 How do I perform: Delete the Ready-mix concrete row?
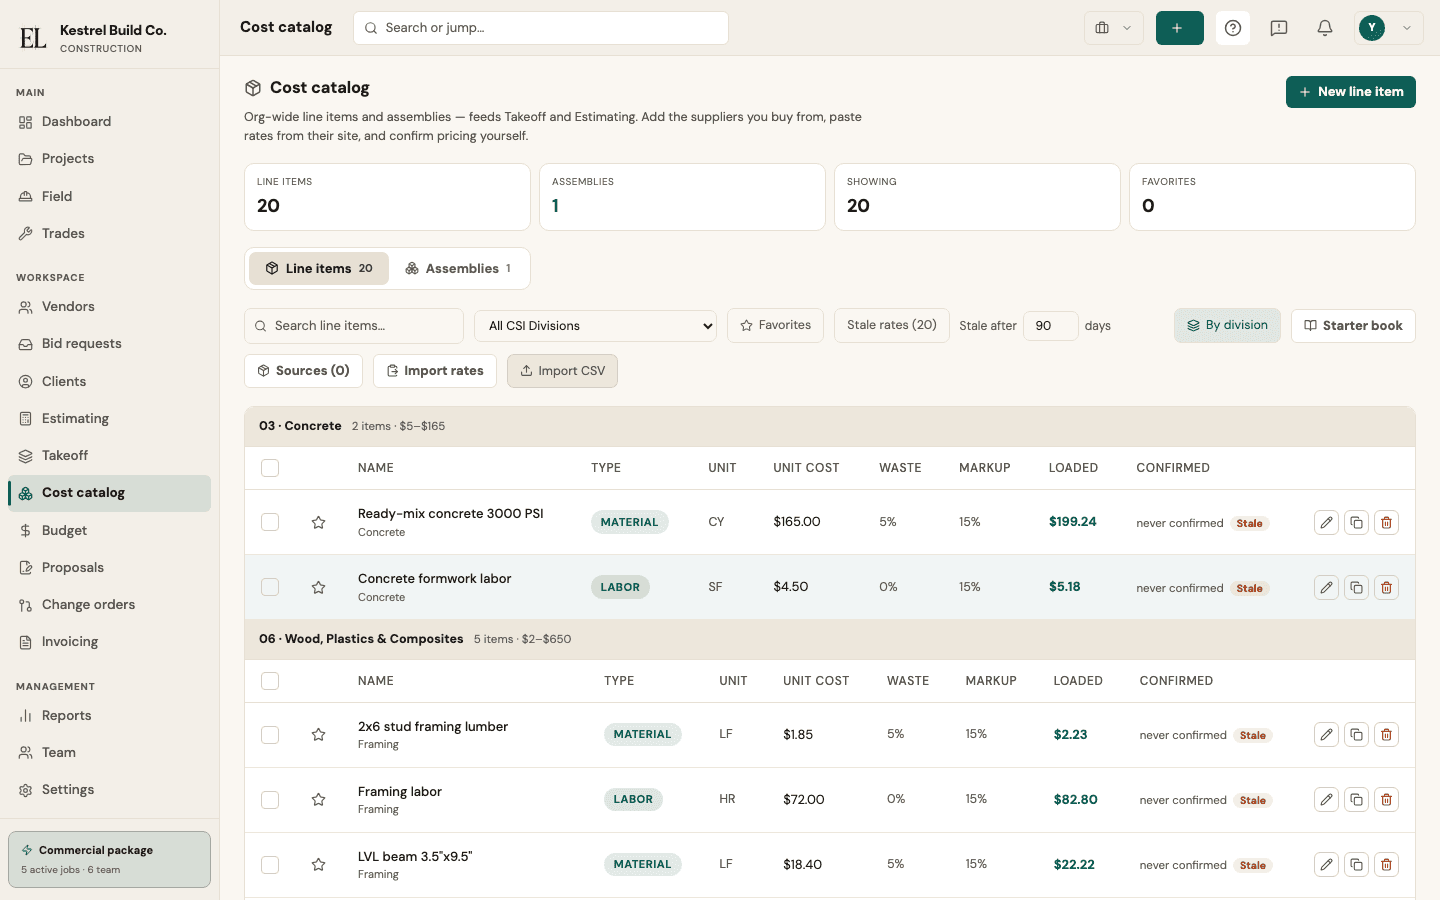pyautogui.click(x=1386, y=522)
